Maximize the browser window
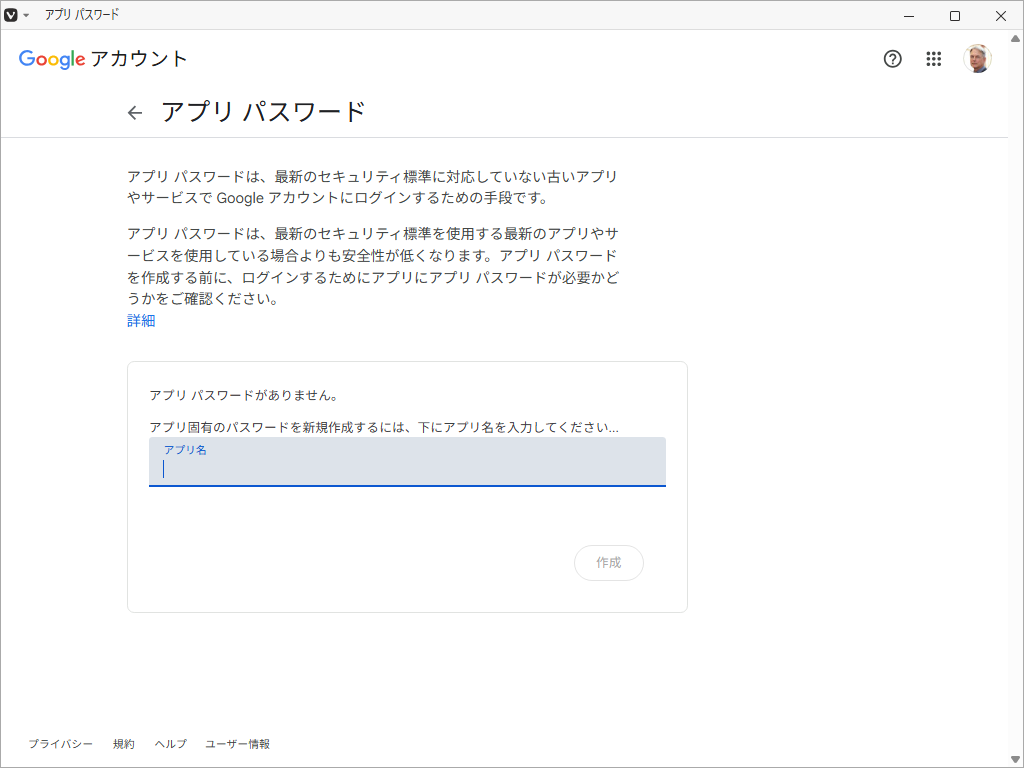The width and height of the screenshot is (1024, 768). (x=955, y=15)
